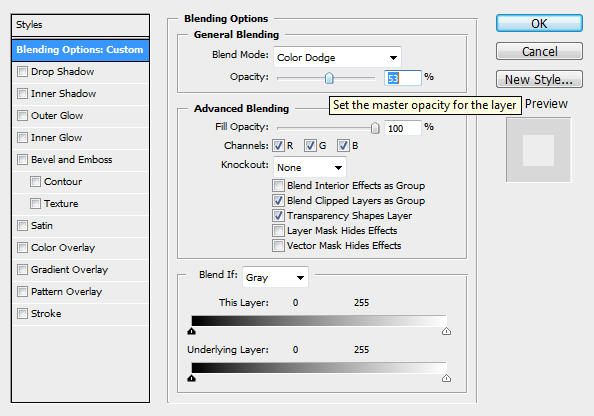
Task: Check Blend Interior Effects as Group
Action: point(278,186)
